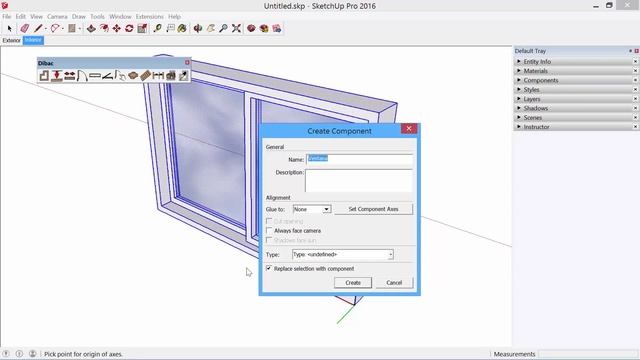Pick the Scale tool

(142, 28)
